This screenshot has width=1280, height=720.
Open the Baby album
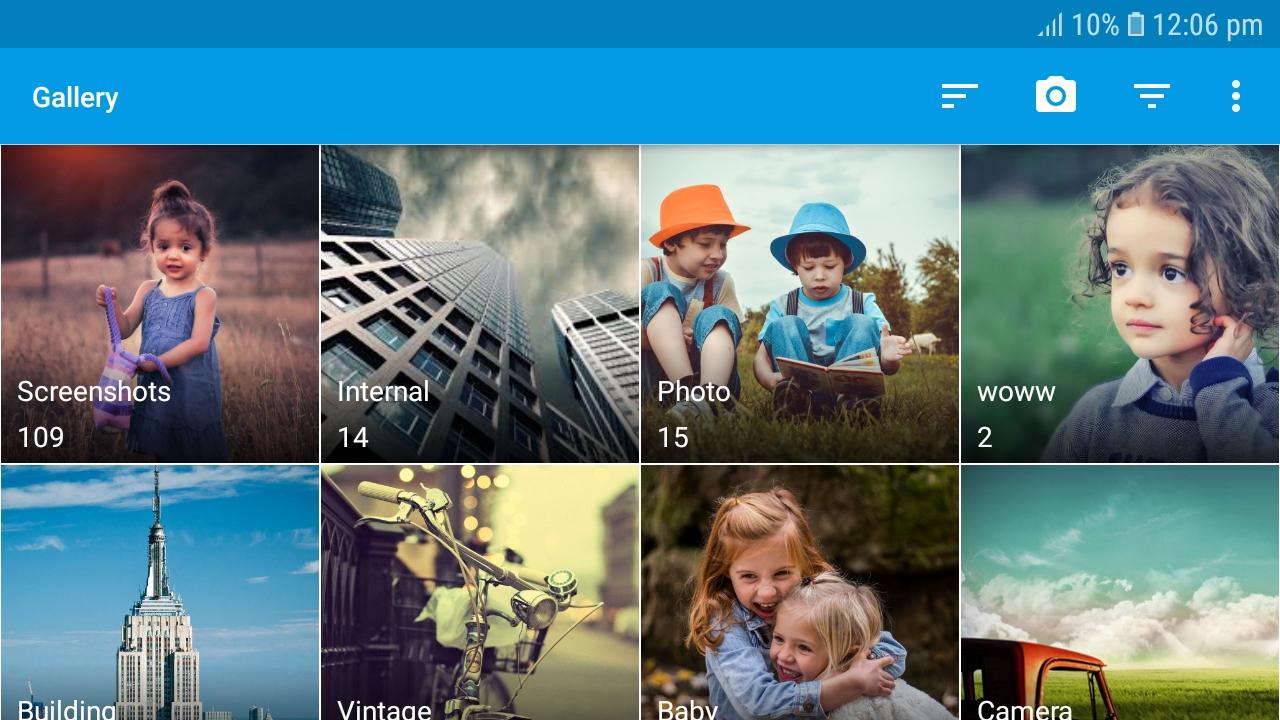tap(800, 593)
